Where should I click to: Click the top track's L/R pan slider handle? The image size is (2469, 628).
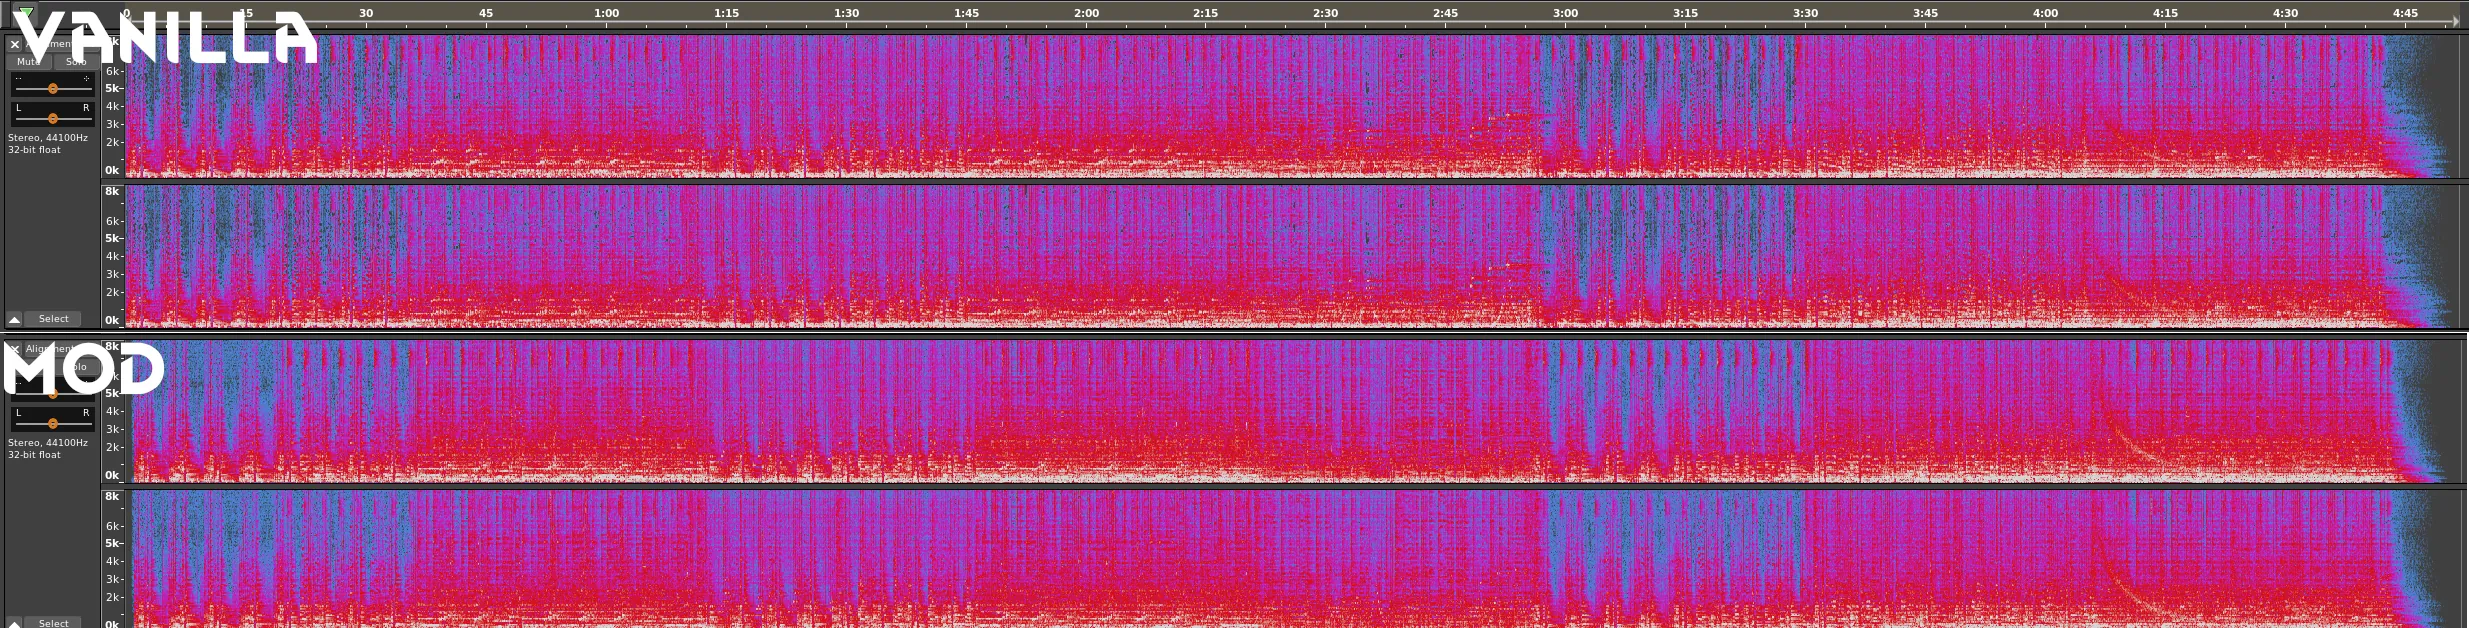tap(53, 119)
